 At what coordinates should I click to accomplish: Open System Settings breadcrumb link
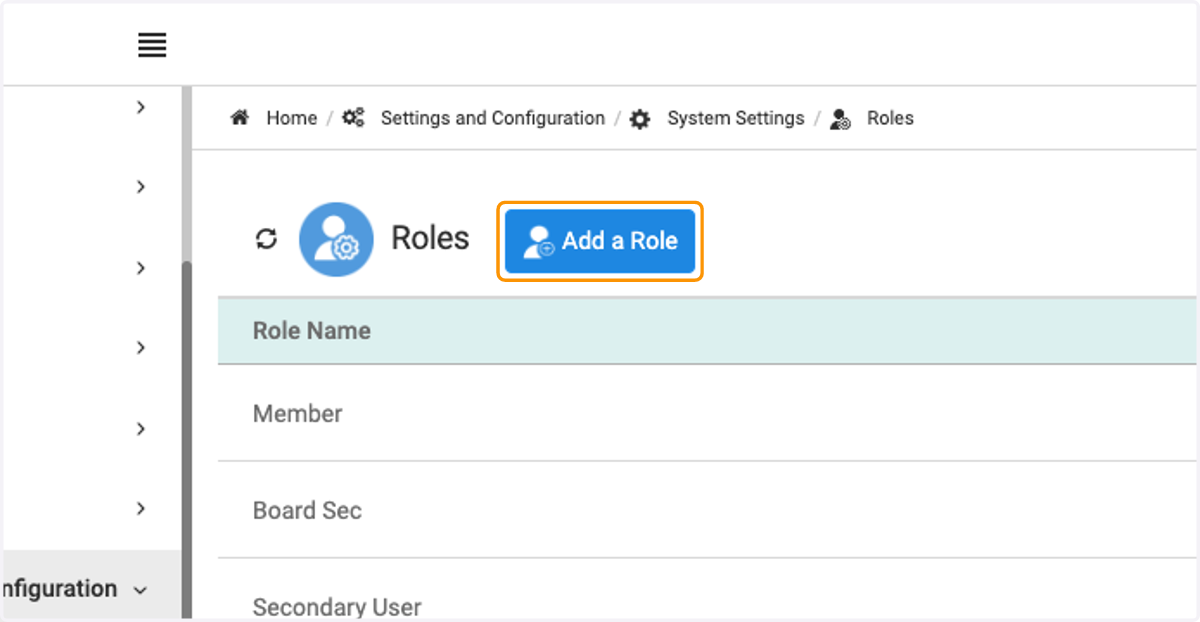pos(736,118)
